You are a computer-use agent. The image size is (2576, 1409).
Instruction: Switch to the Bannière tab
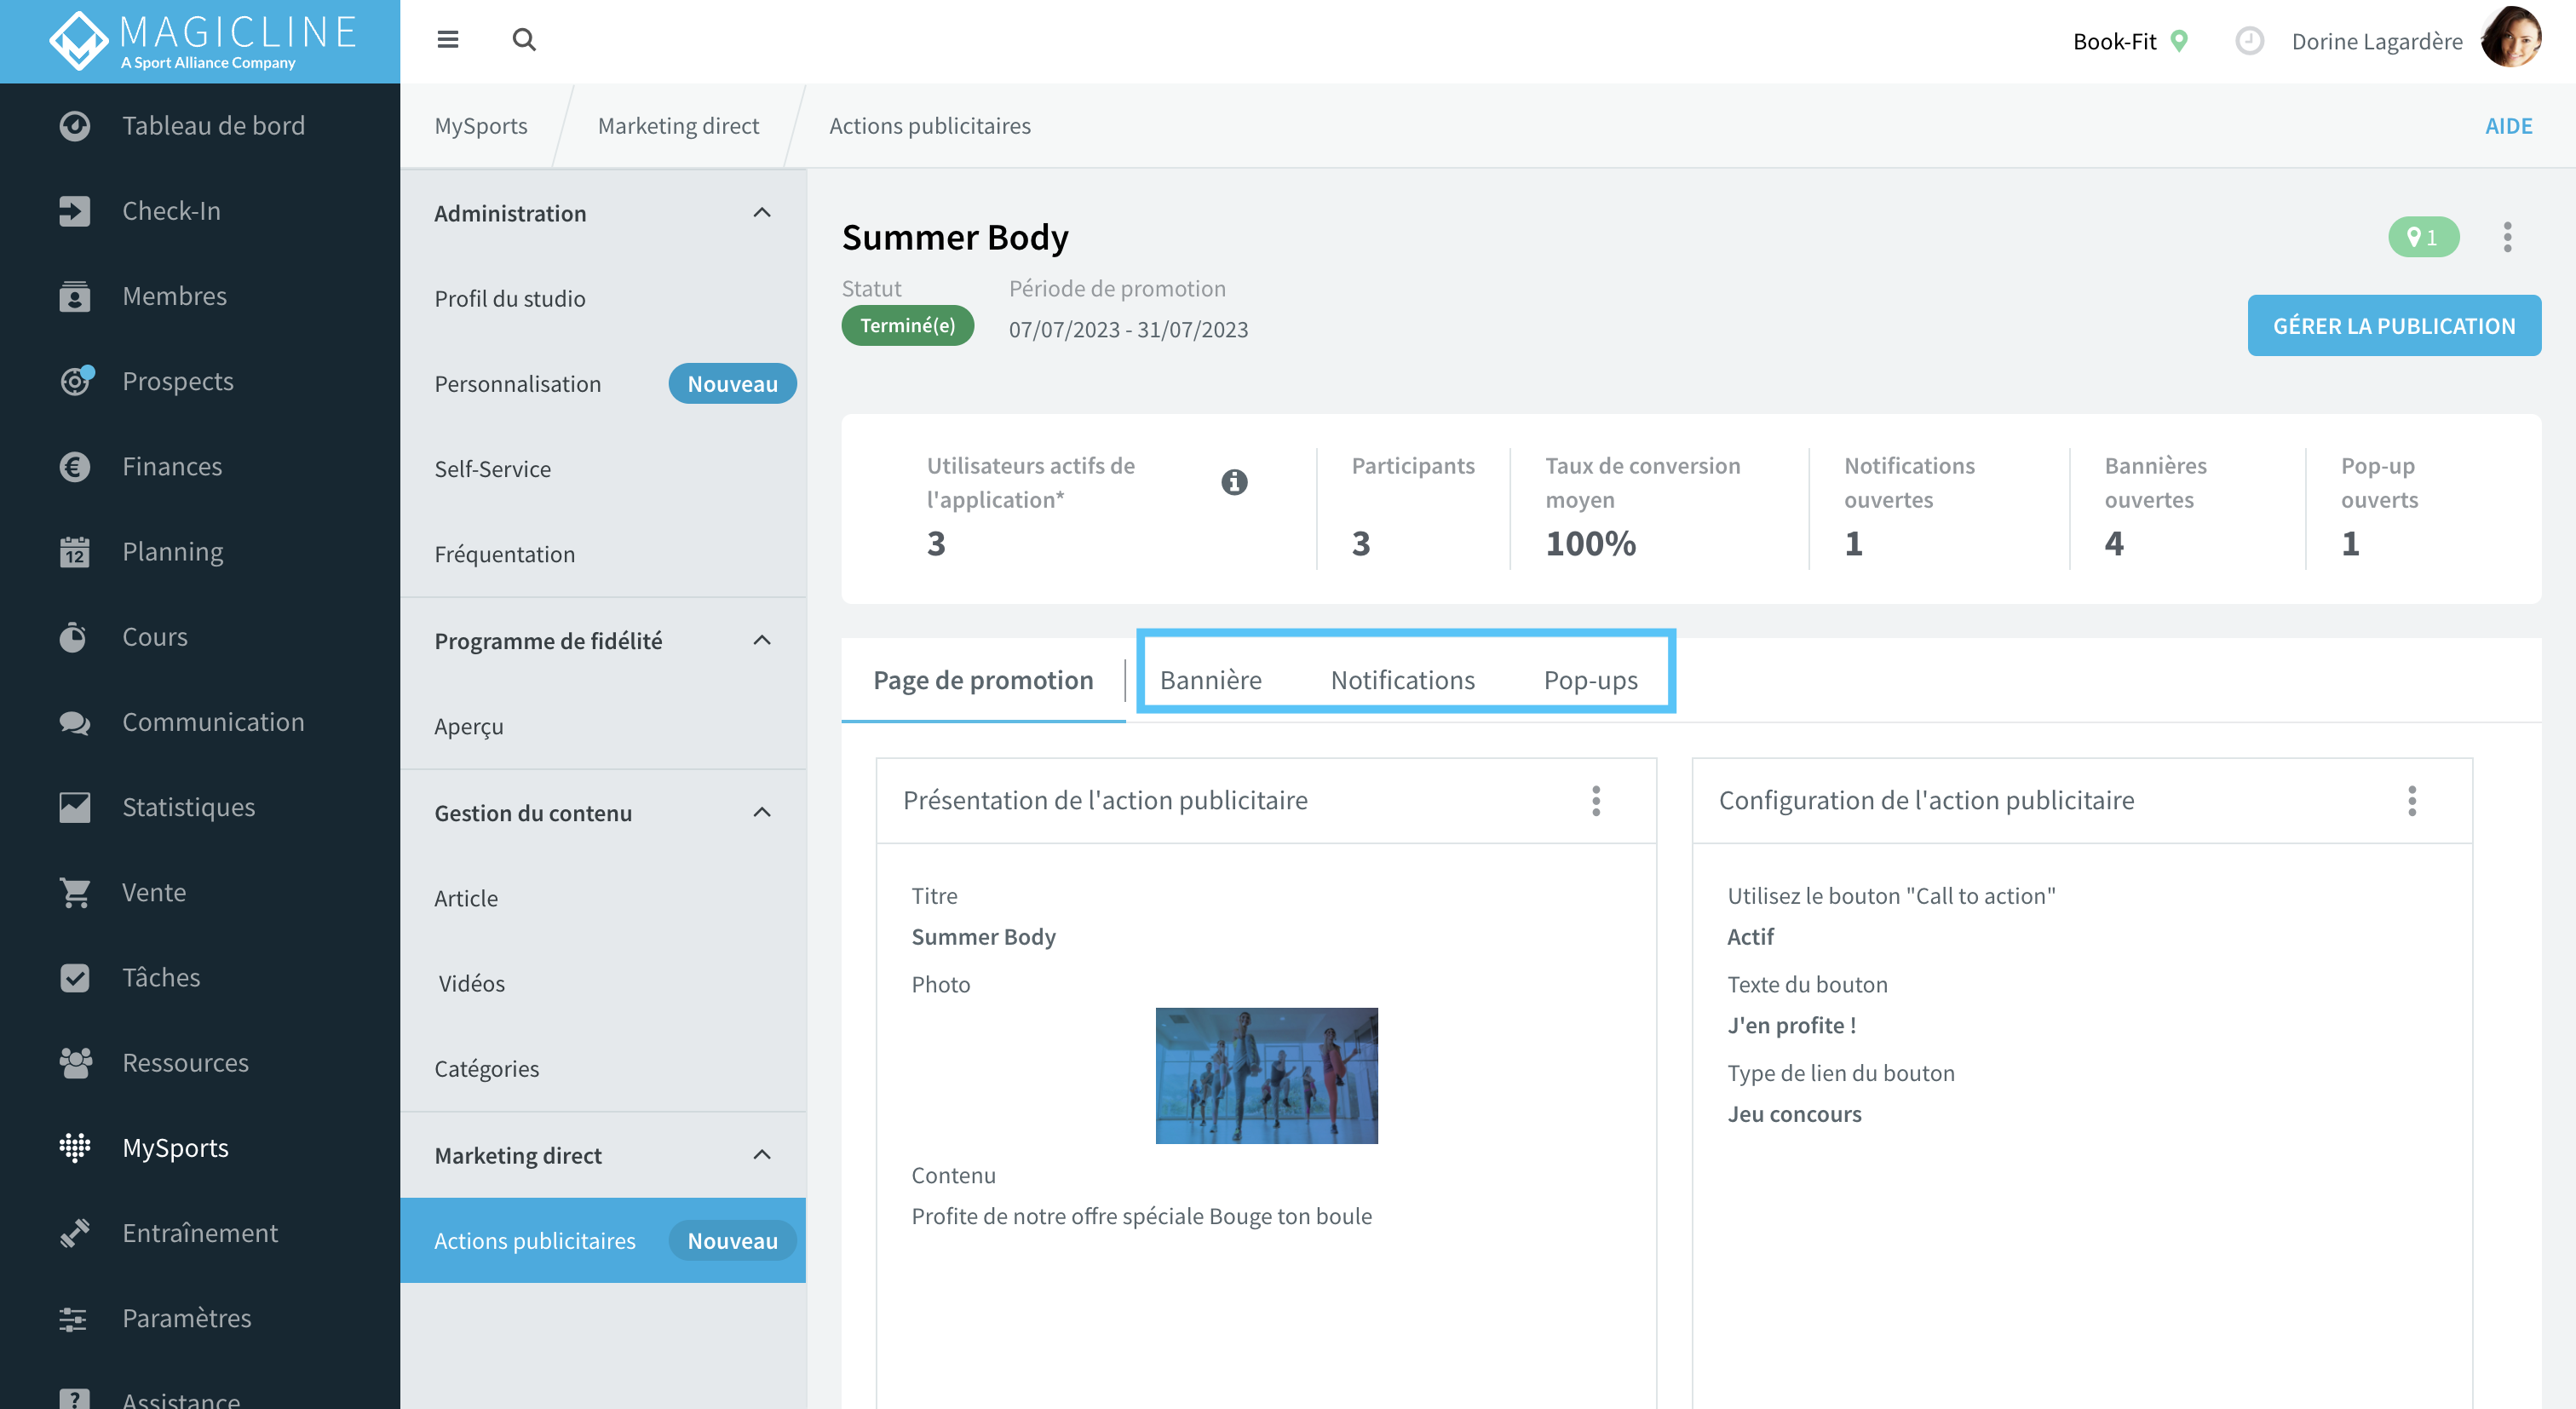pyautogui.click(x=1210, y=680)
